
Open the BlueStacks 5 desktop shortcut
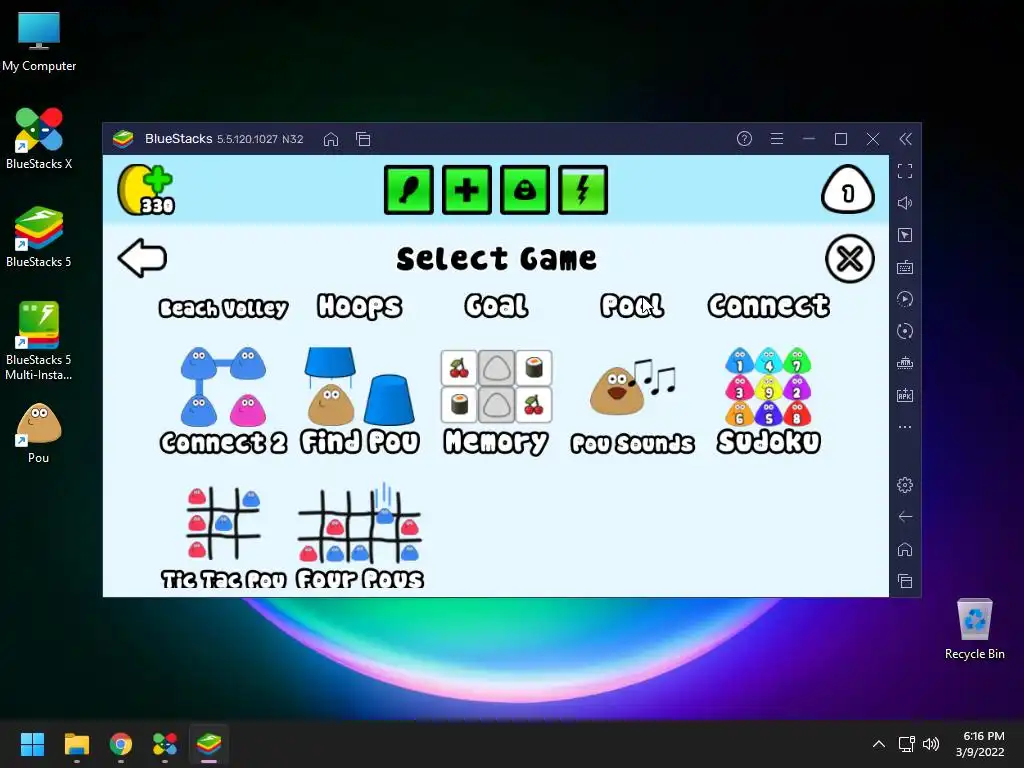(39, 236)
